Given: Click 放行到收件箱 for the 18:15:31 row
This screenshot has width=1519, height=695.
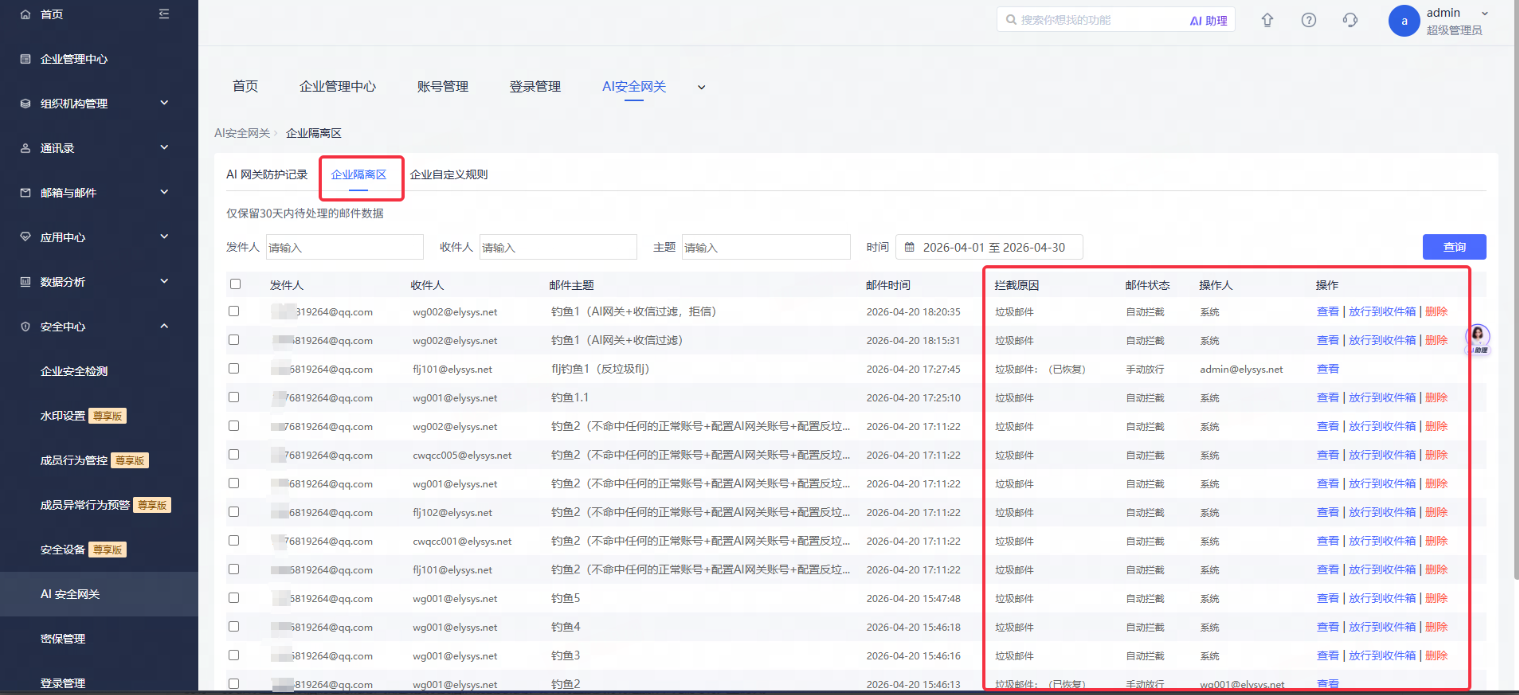Looking at the screenshot, I should point(1382,340).
